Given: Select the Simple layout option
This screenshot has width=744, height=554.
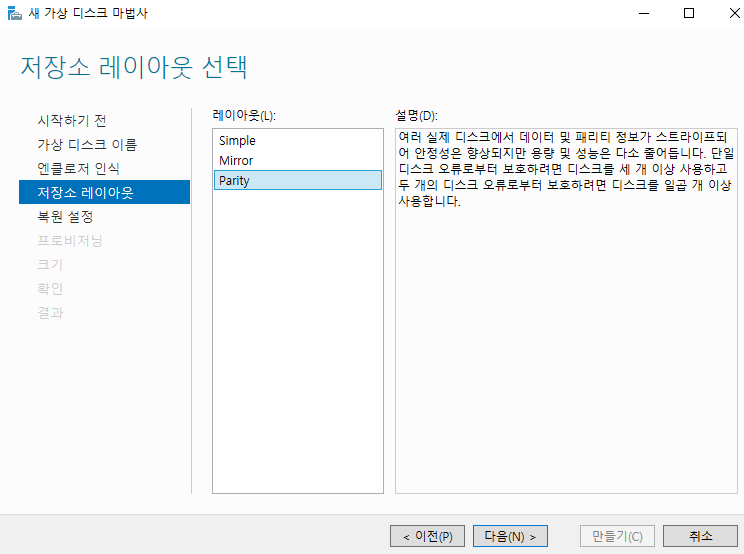Looking at the screenshot, I should click(x=298, y=140).
